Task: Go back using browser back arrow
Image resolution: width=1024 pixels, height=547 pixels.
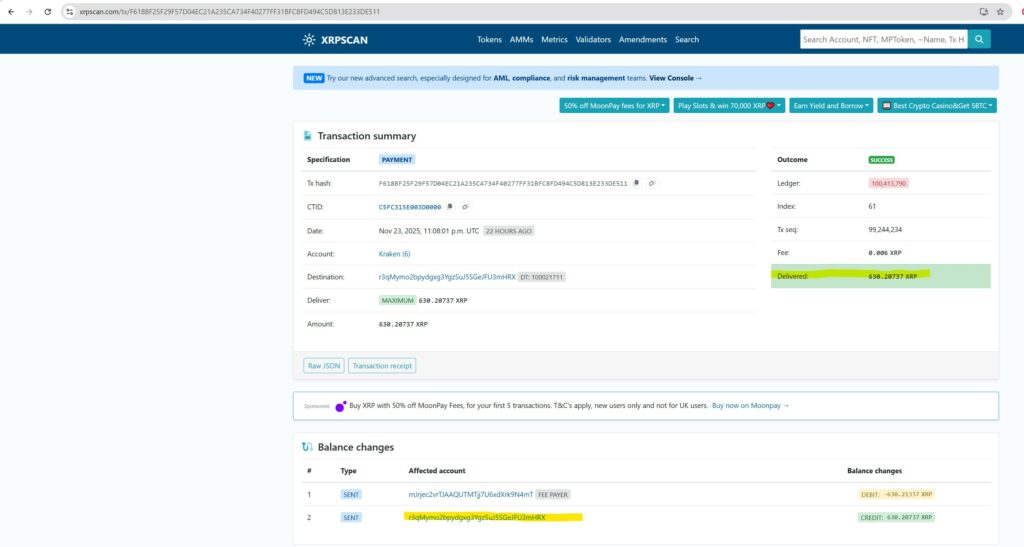Action: tap(10, 11)
